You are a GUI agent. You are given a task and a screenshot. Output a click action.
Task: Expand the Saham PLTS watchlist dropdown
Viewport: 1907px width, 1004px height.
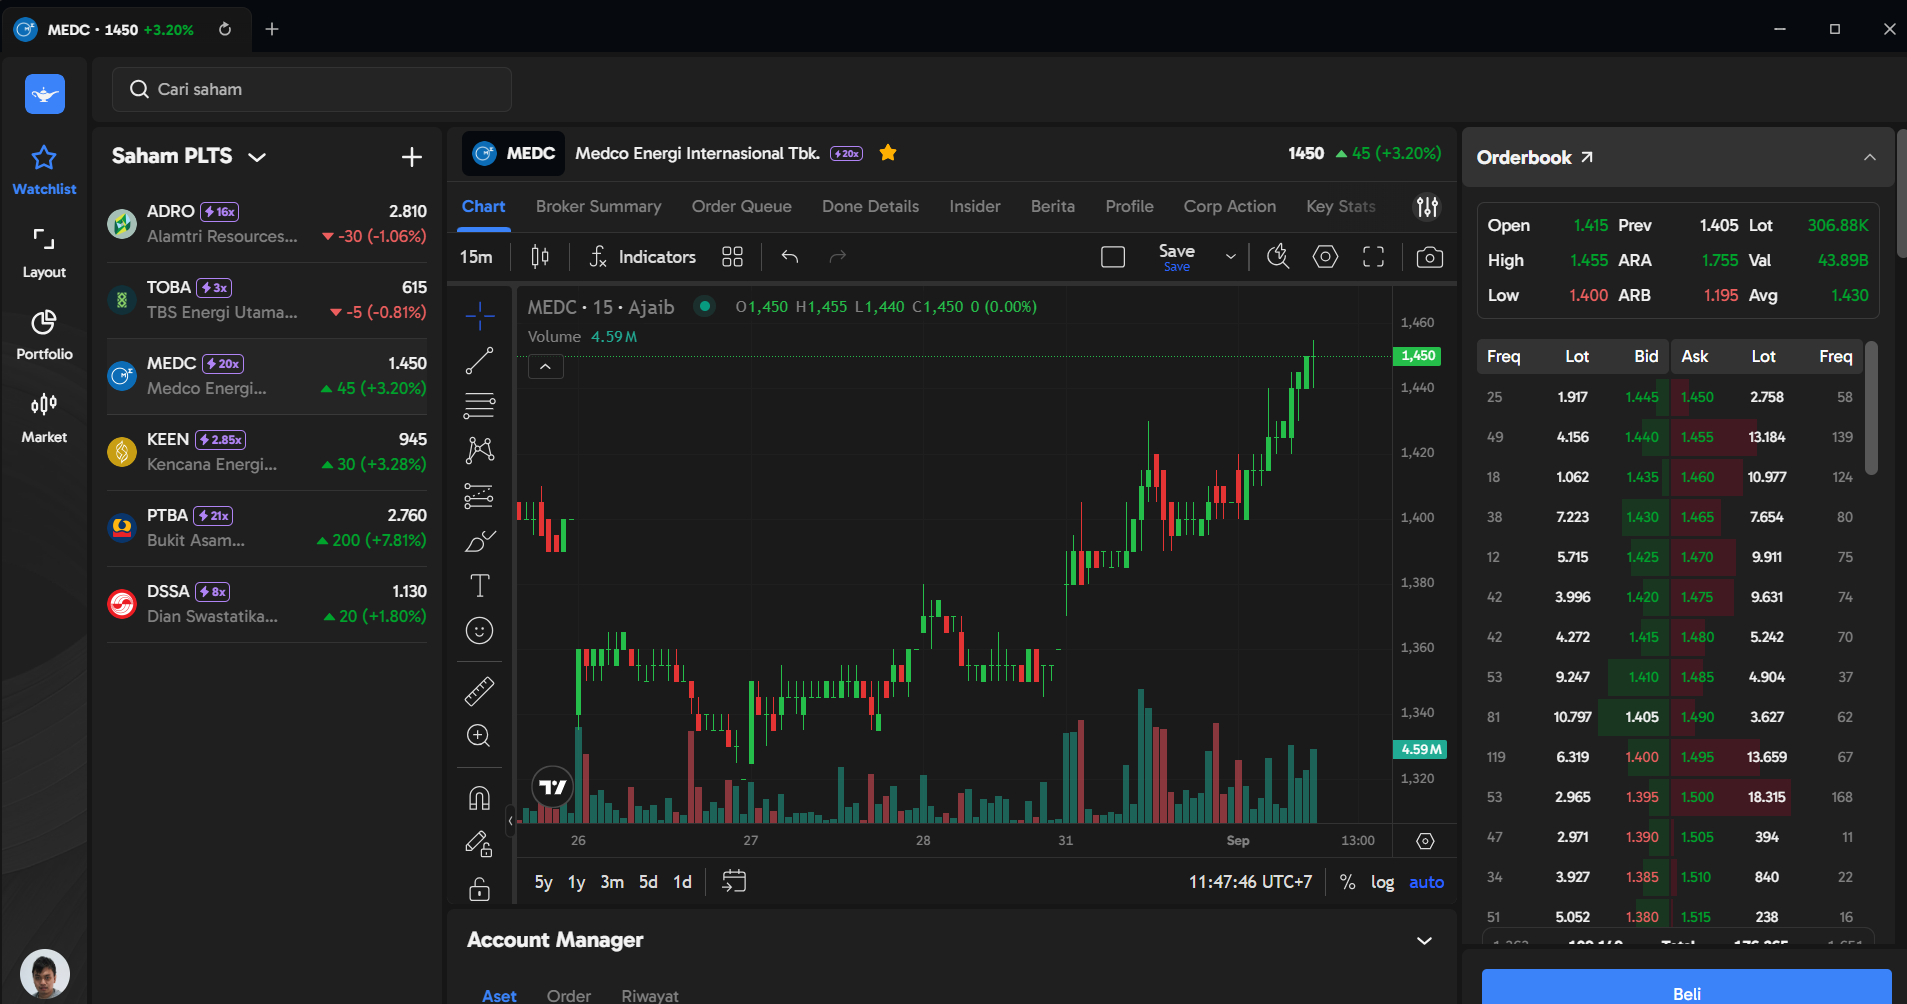tap(257, 157)
